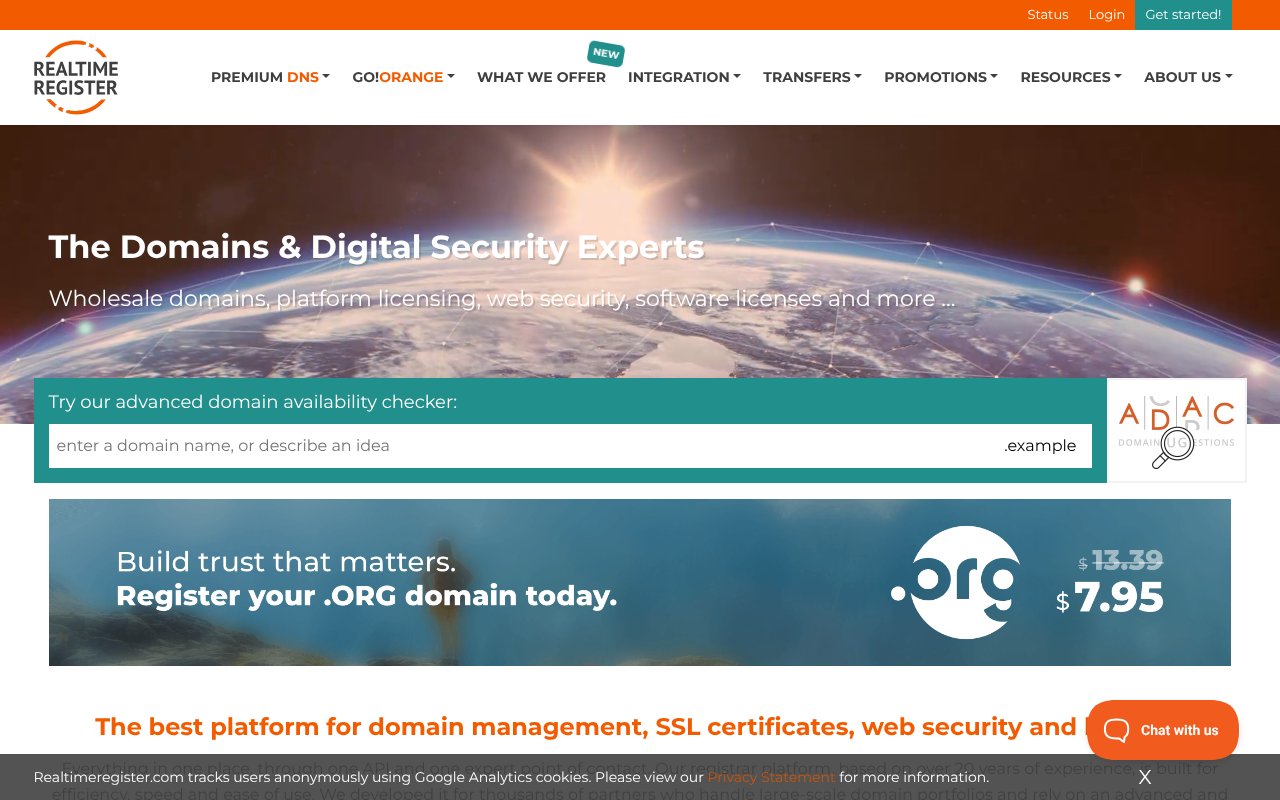1280x800 pixels.
Task: Click the NEW badge above WHAT WE OFFER
Action: point(605,54)
